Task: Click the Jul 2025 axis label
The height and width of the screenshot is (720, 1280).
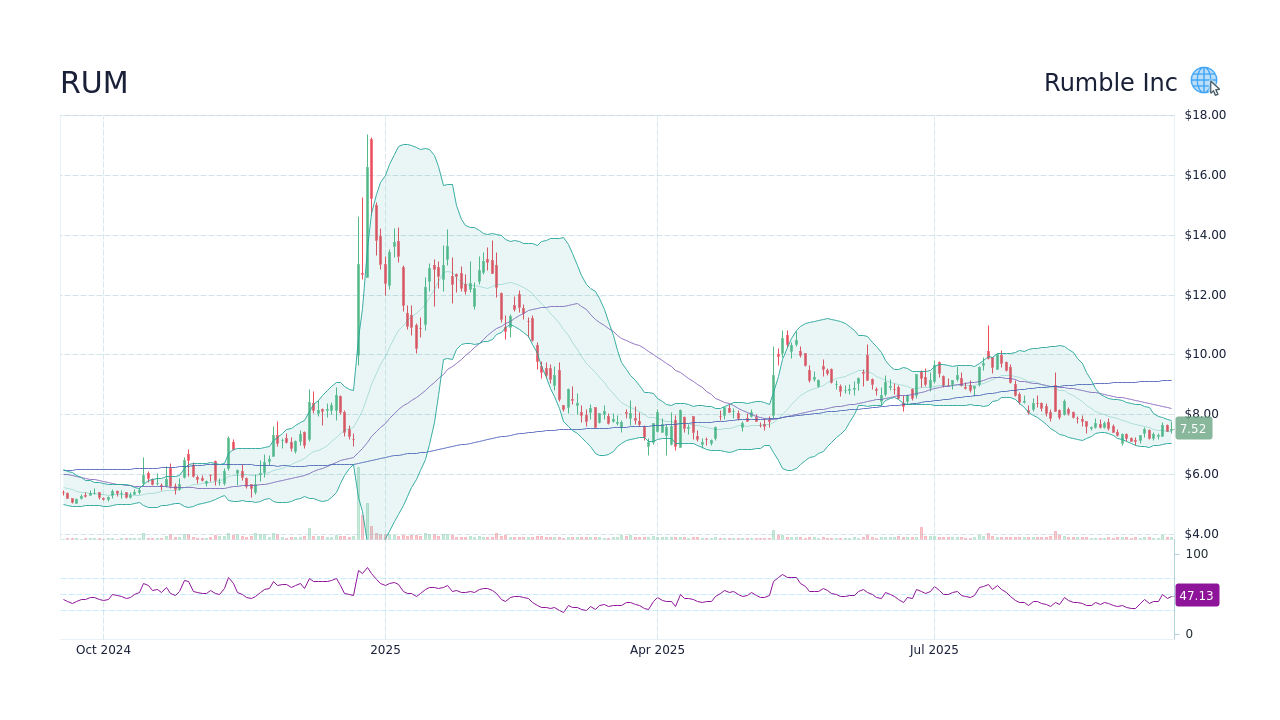Action: 933,649
